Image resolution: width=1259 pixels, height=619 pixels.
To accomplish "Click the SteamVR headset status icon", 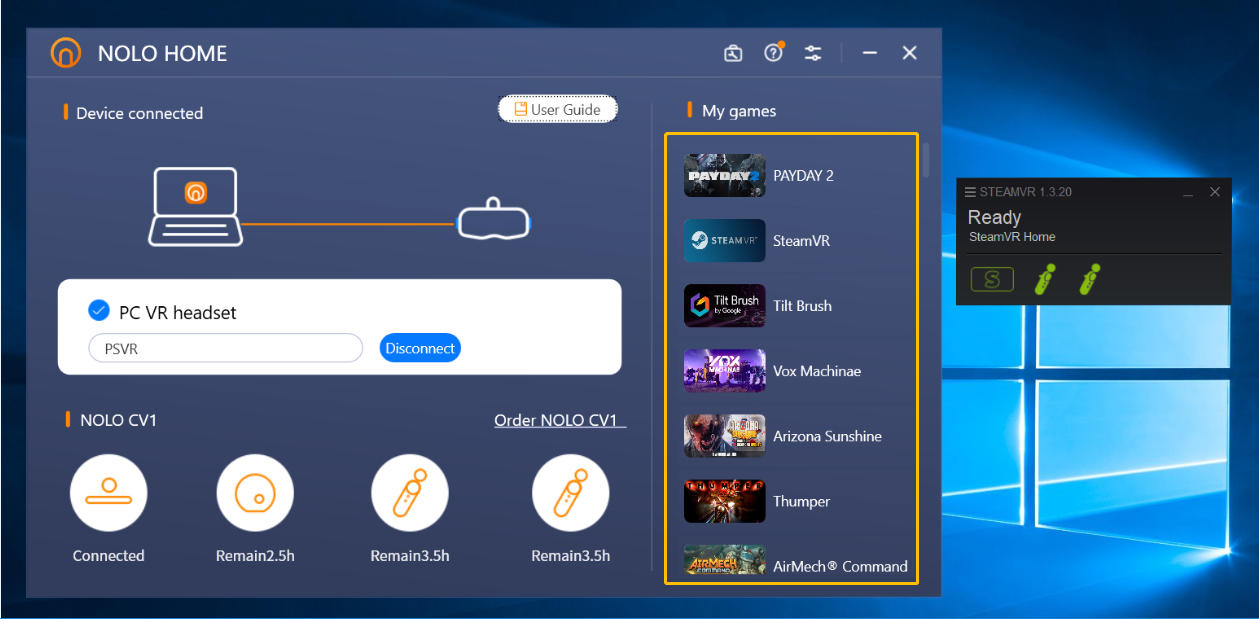I will 992,280.
